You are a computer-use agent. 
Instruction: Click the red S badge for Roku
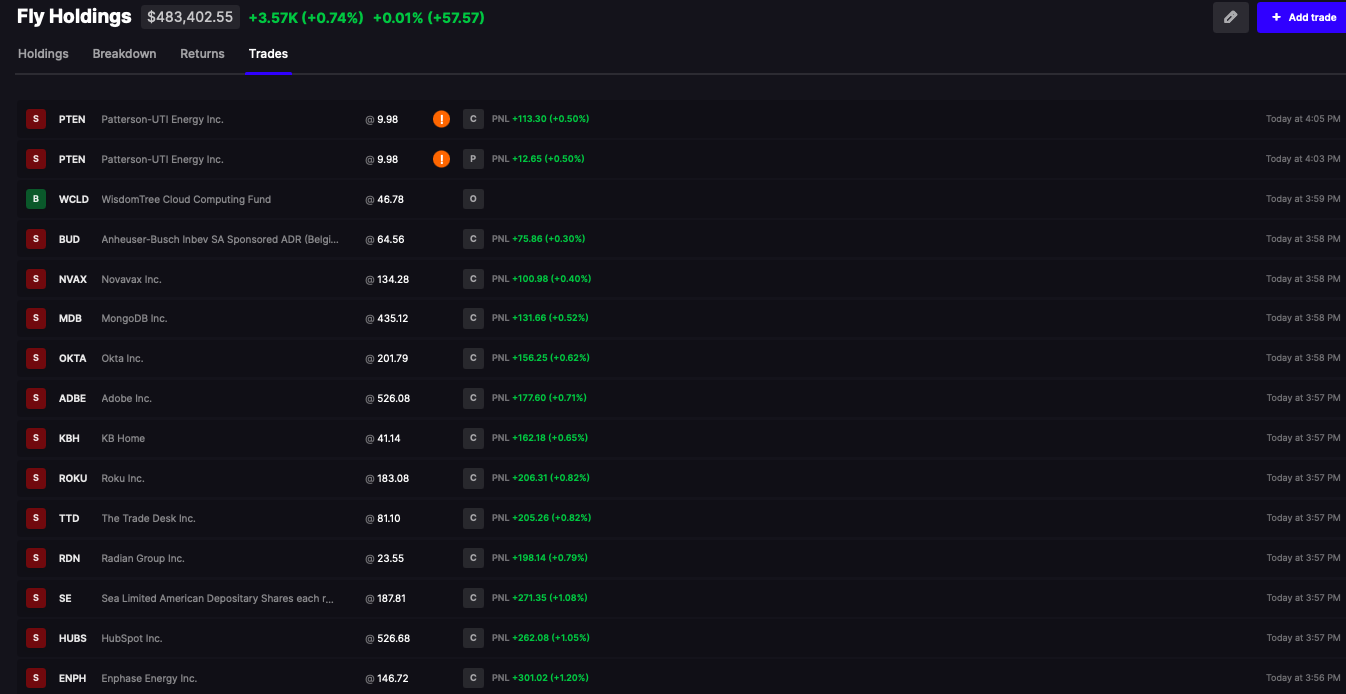pyautogui.click(x=36, y=478)
